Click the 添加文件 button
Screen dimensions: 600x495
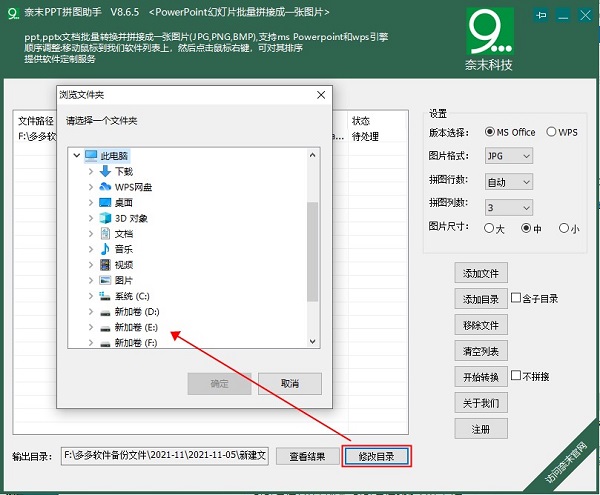(x=481, y=273)
